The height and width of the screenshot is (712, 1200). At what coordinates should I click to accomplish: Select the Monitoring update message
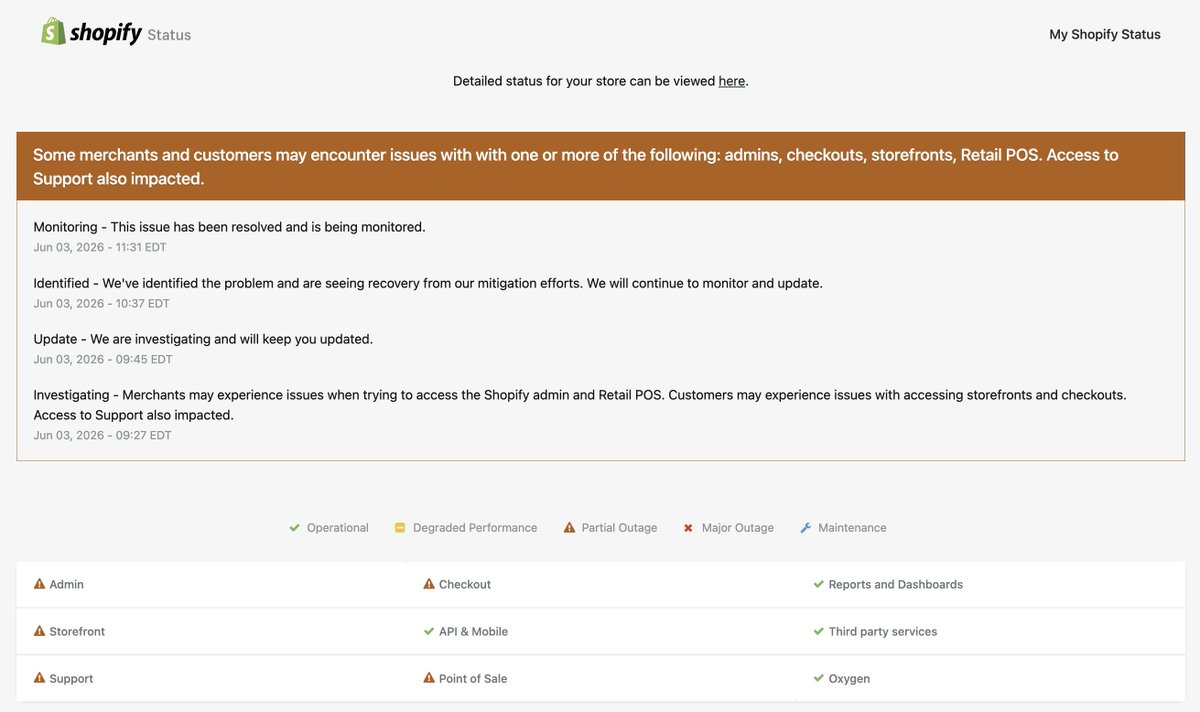[229, 227]
